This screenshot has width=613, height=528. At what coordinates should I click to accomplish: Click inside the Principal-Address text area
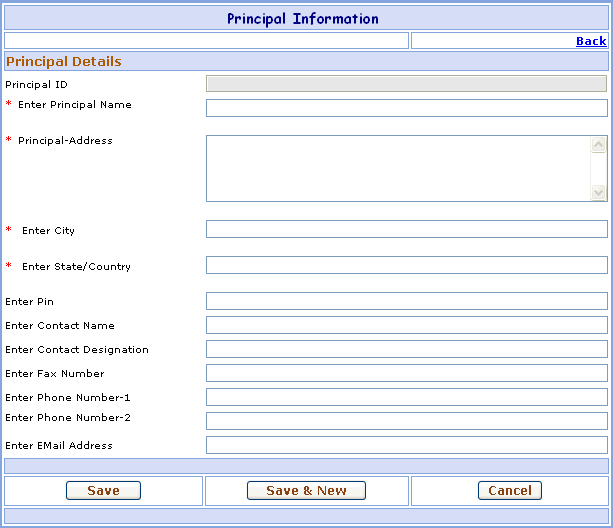pos(398,168)
